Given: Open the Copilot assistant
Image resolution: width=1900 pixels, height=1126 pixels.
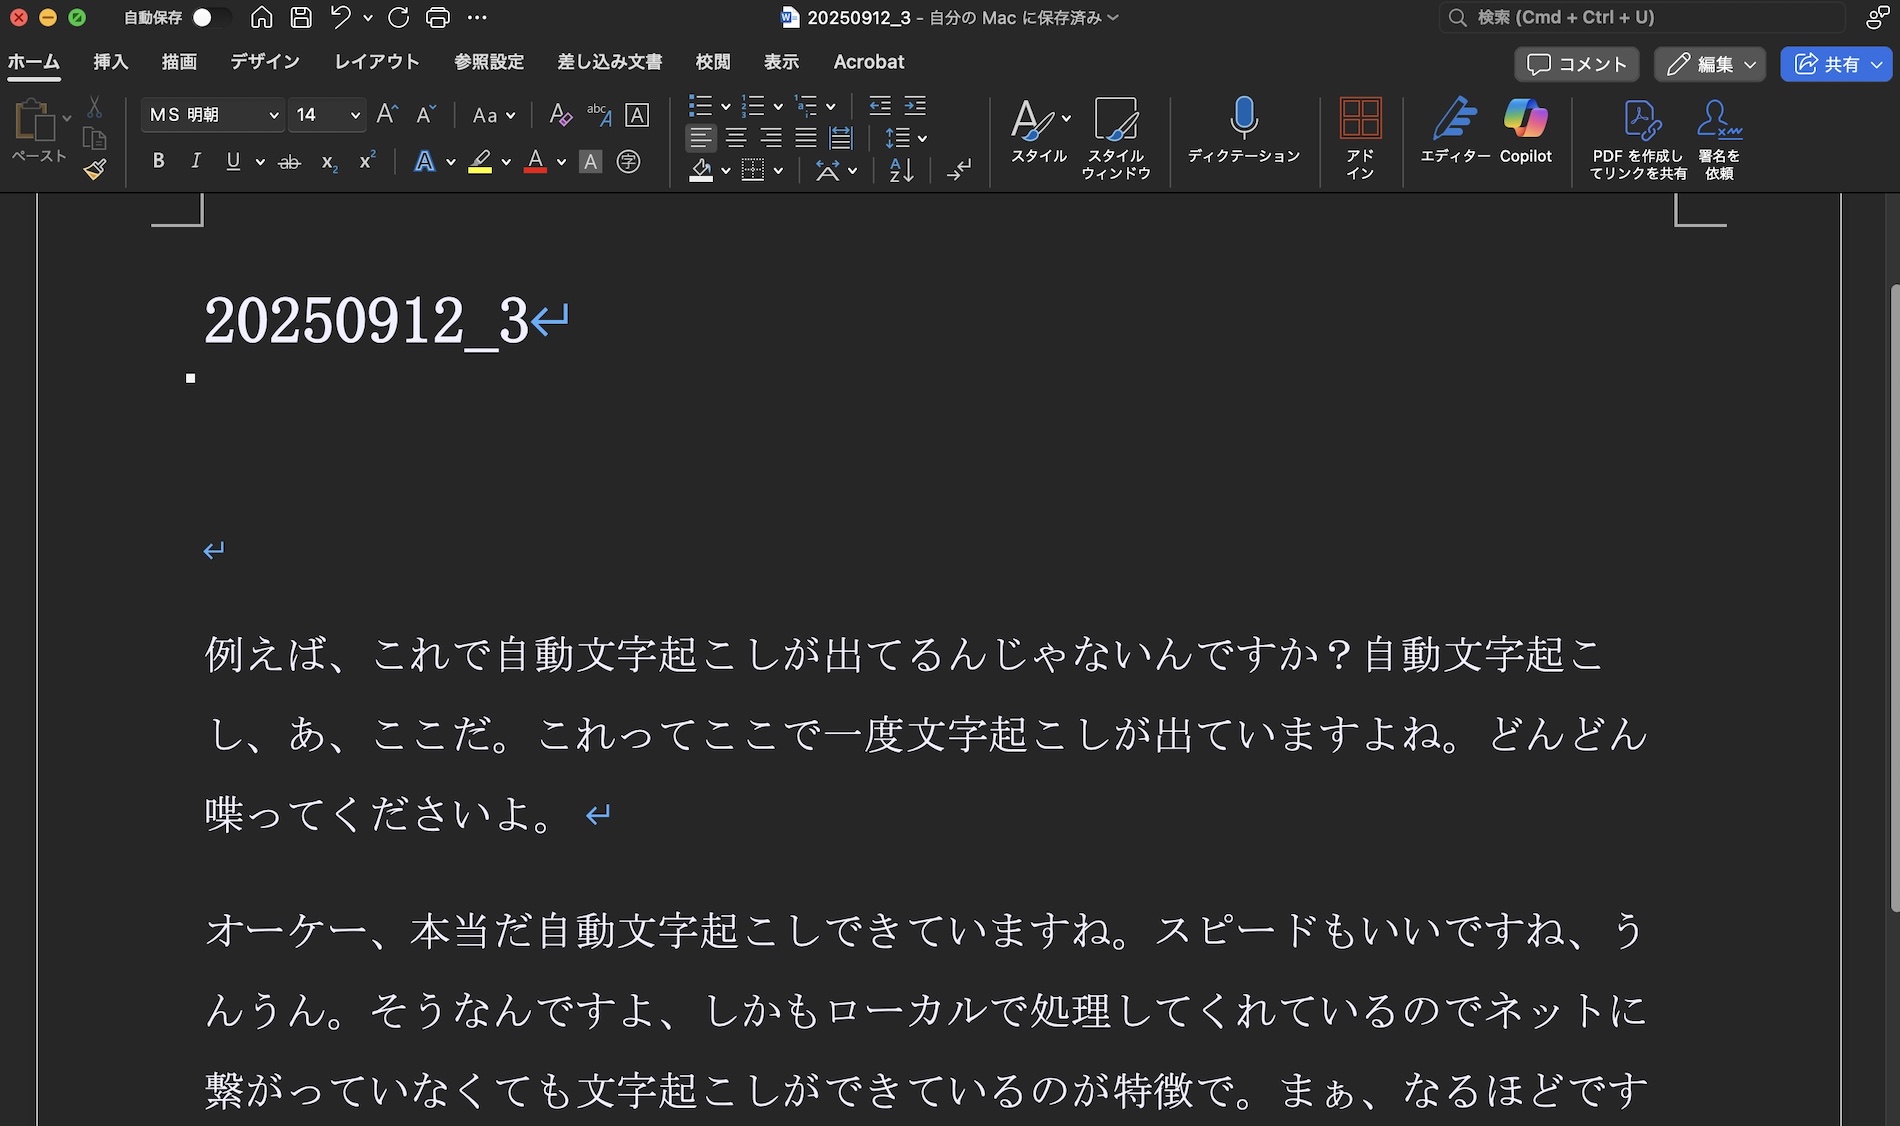Looking at the screenshot, I should [x=1525, y=130].
